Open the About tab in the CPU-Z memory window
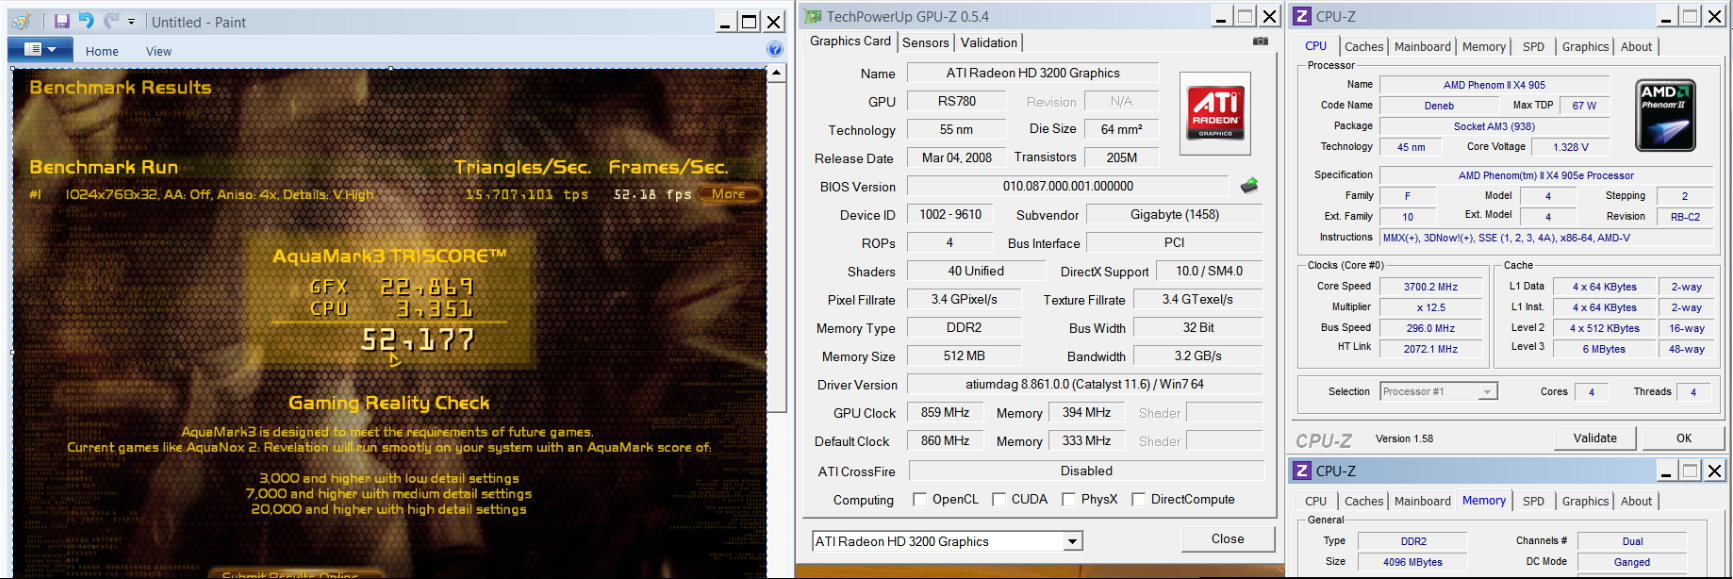Screen dimensions: 1733x579 tap(1637, 502)
